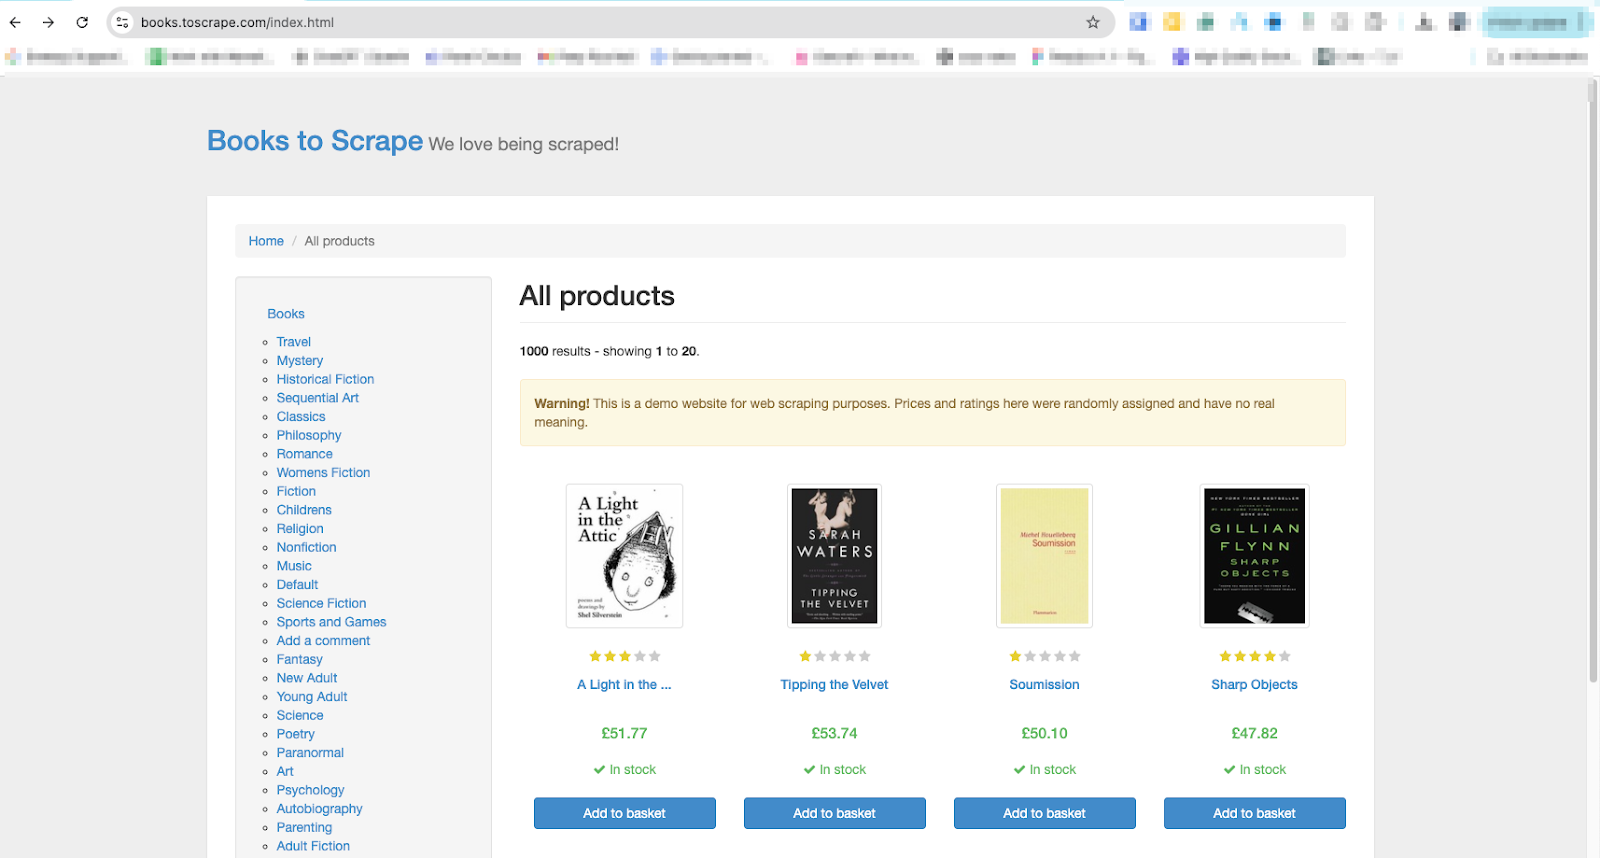Add Sharp Objects to basket
Screen dimensions: 1600x858
point(1254,813)
